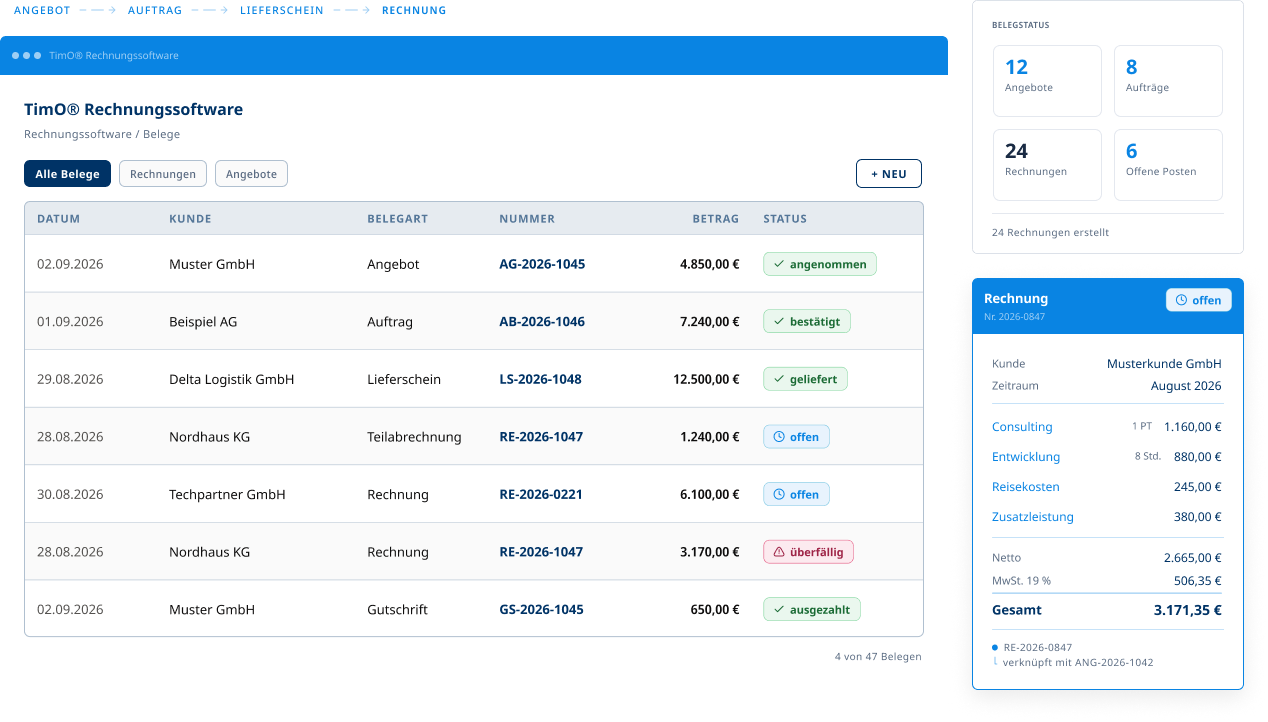1268x722 pixels.
Task: Select the Alle Belege filter tab
Action: coord(67,174)
